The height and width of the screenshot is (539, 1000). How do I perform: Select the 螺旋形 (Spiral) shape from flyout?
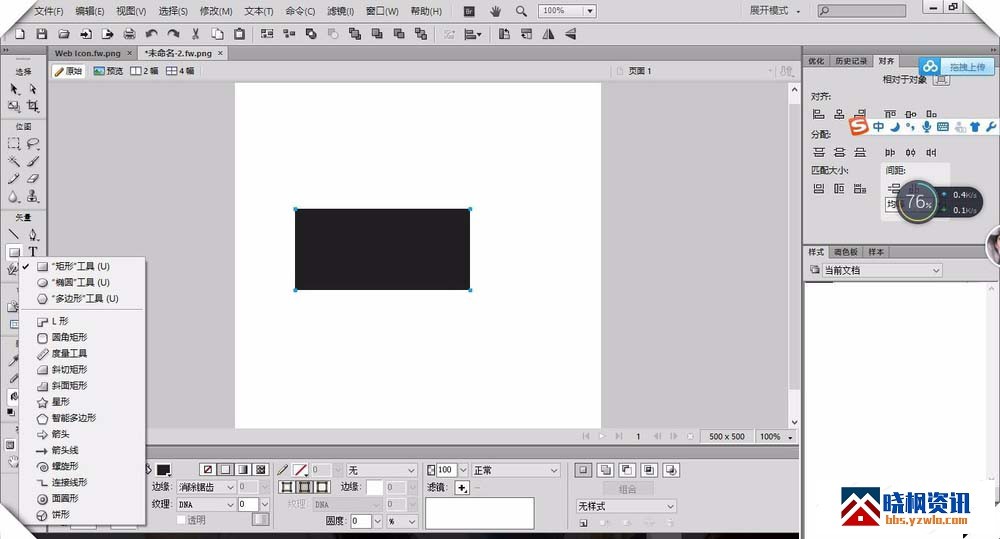click(x=65, y=466)
